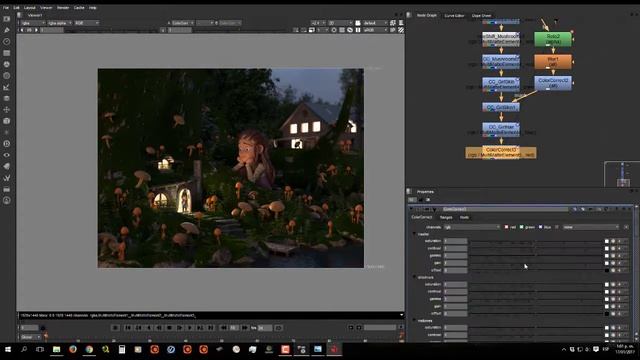
Task: Open the Merge nodes toolbar menu
Action: 7,98
